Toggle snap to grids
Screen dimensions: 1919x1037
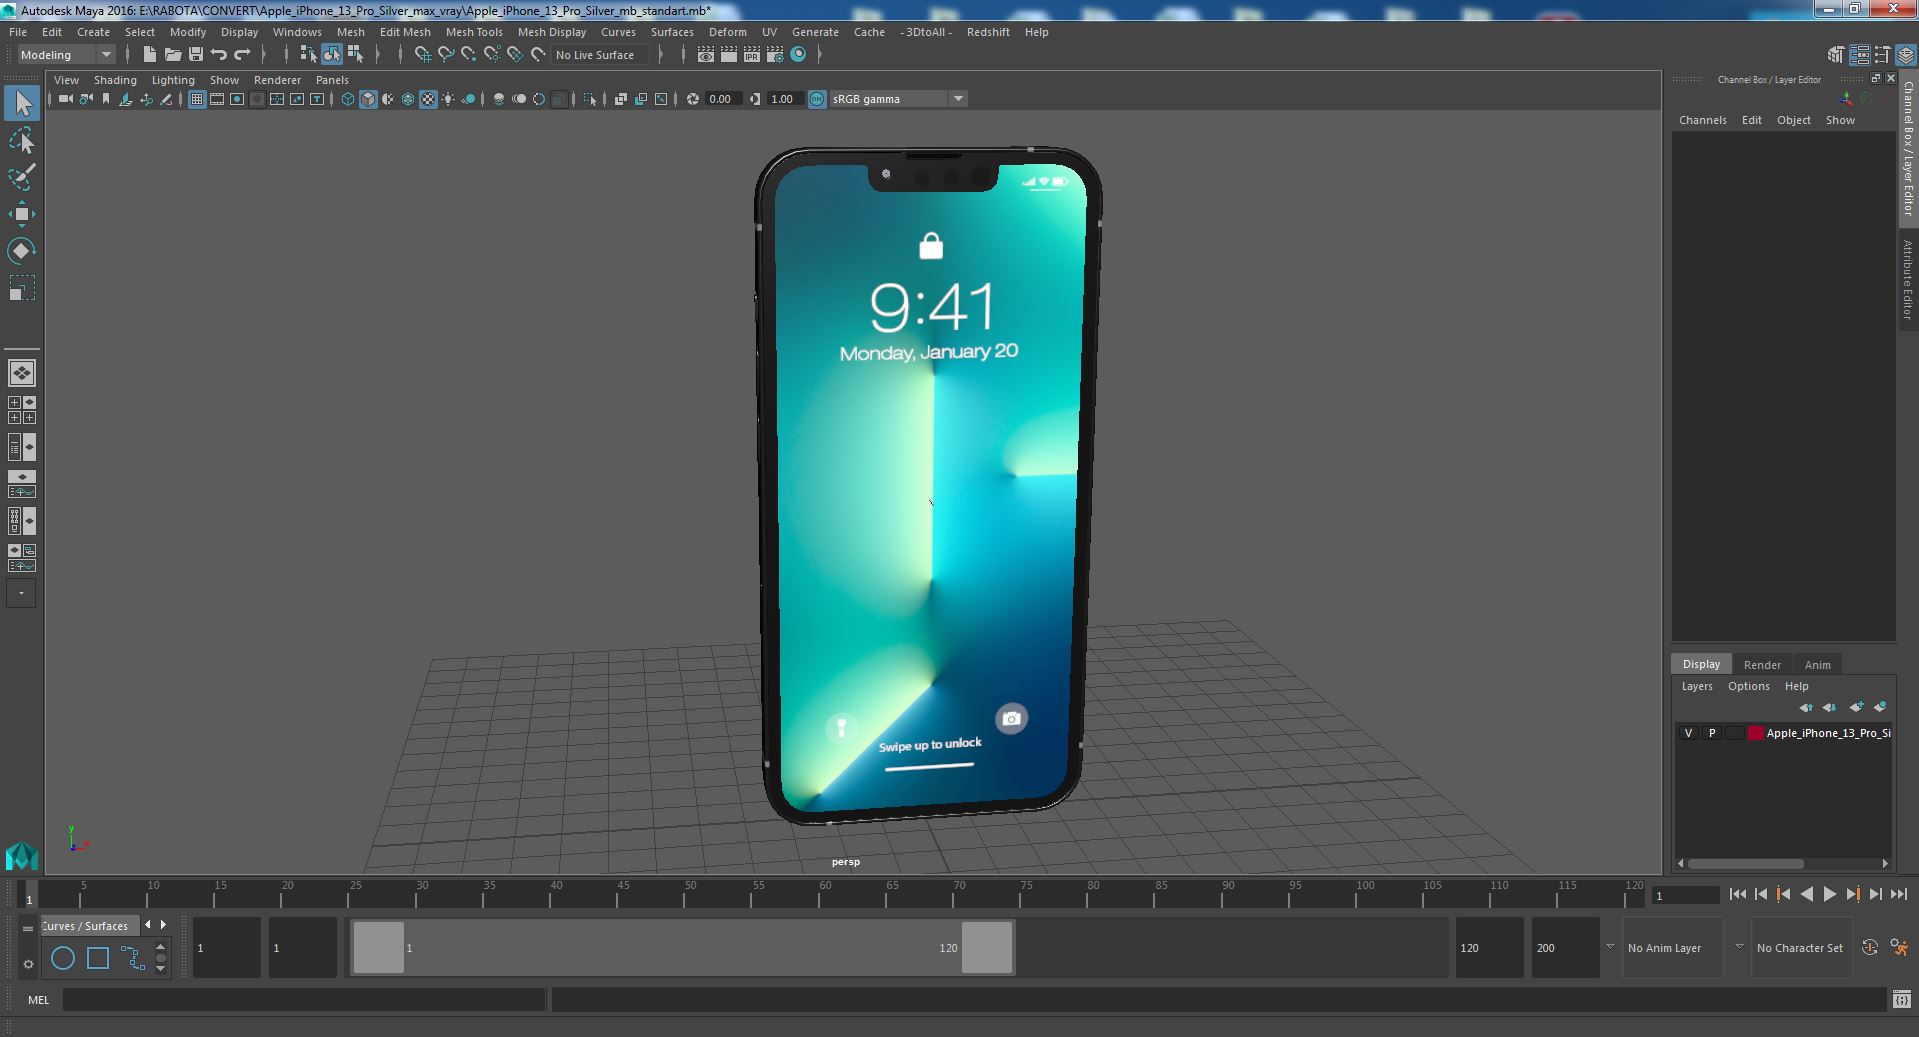[423, 55]
